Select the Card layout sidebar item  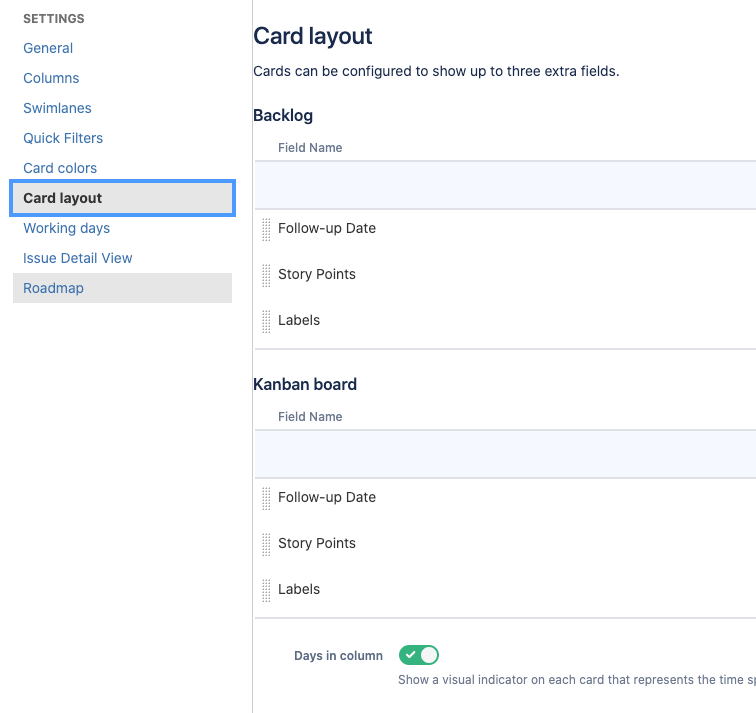(122, 198)
